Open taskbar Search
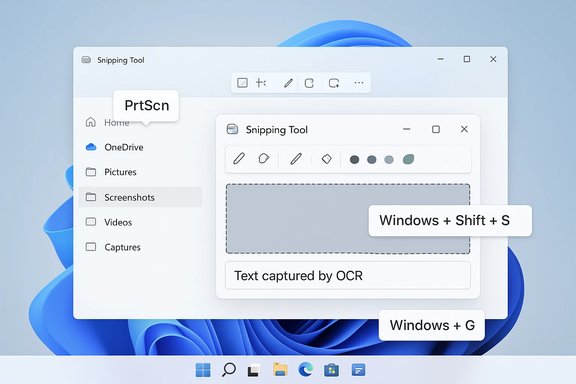This screenshot has height=384, width=576. tap(228, 370)
